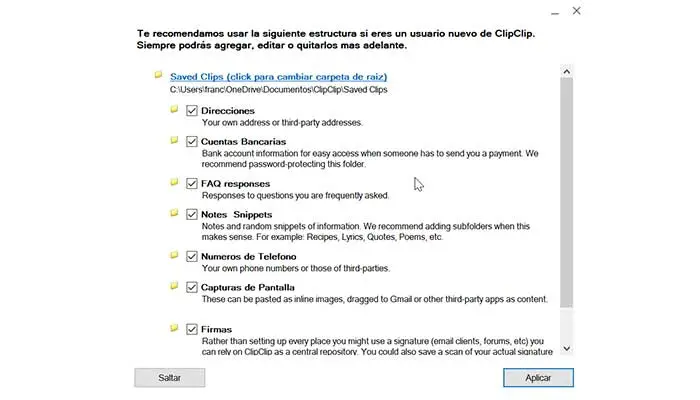Open the Saved Clips root folder link

click(x=278, y=76)
